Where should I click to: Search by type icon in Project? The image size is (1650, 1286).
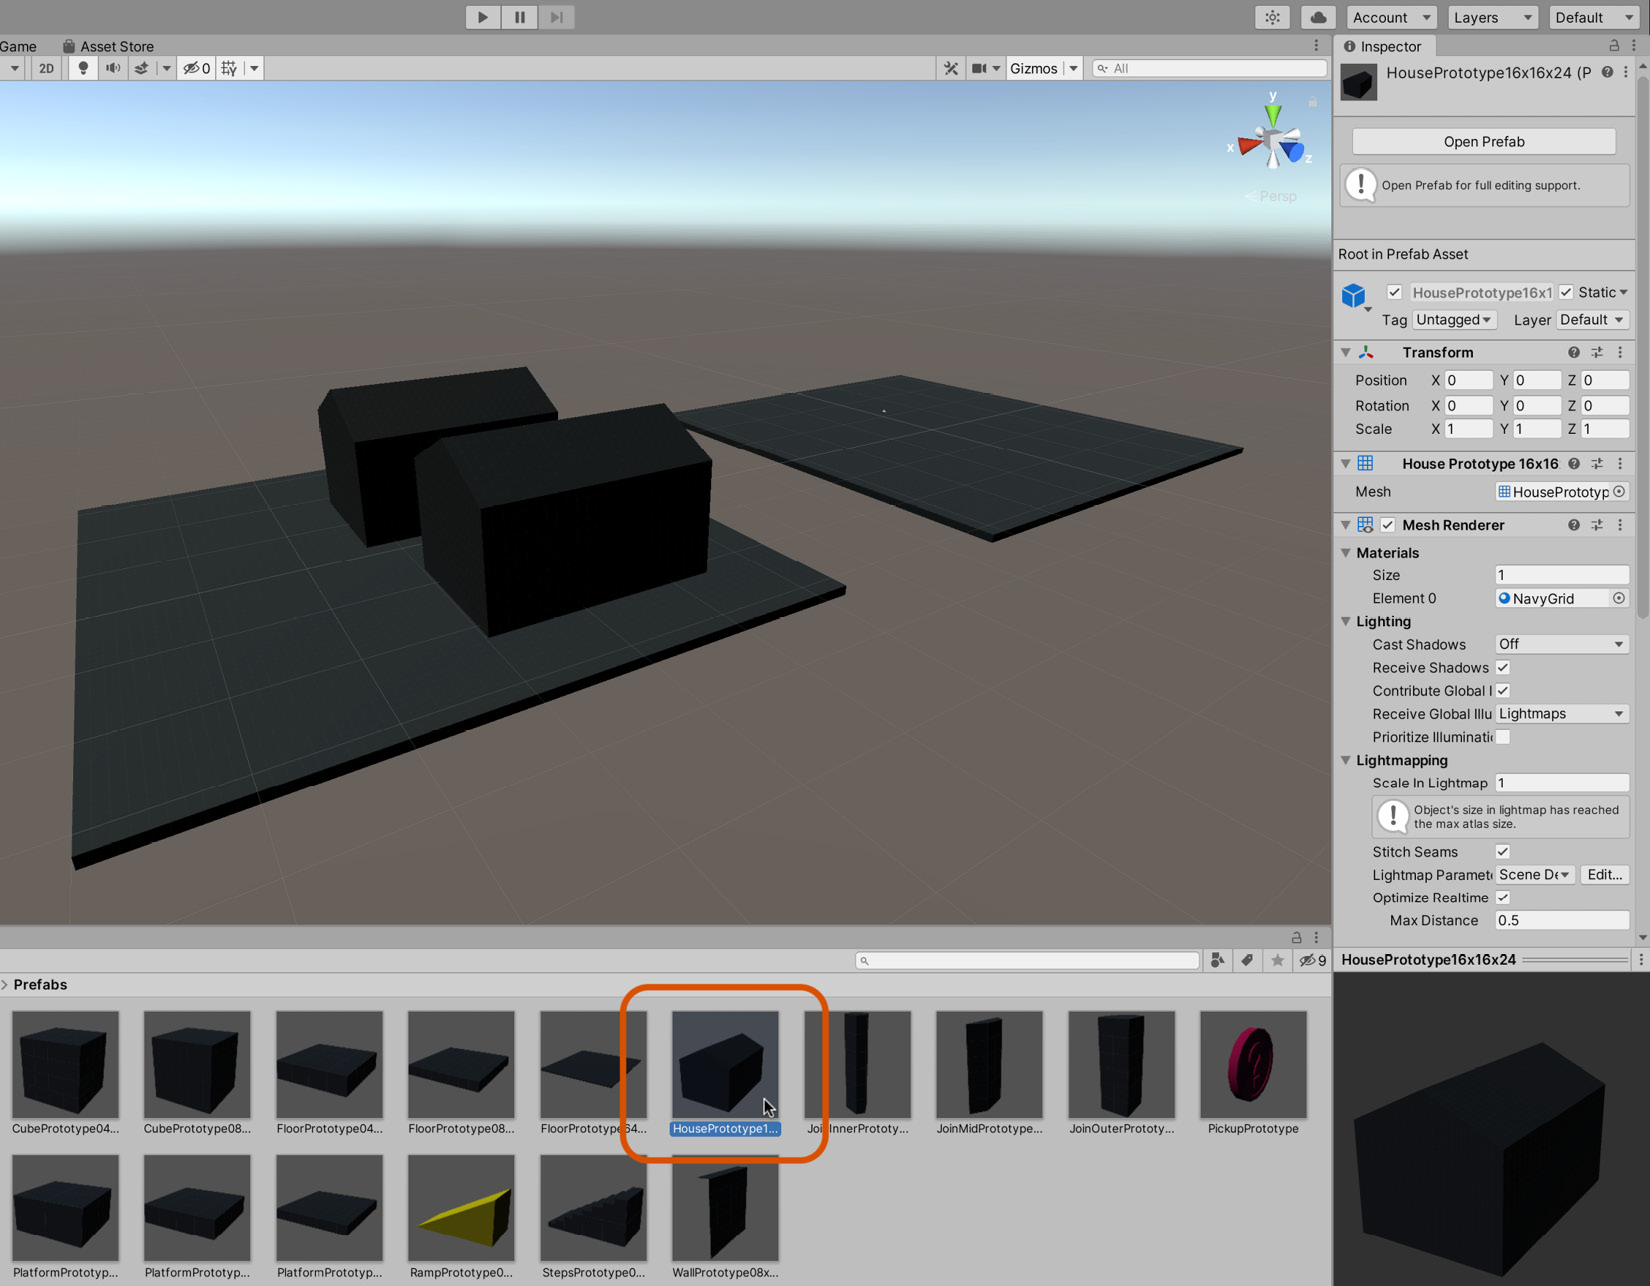[1217, 960]
